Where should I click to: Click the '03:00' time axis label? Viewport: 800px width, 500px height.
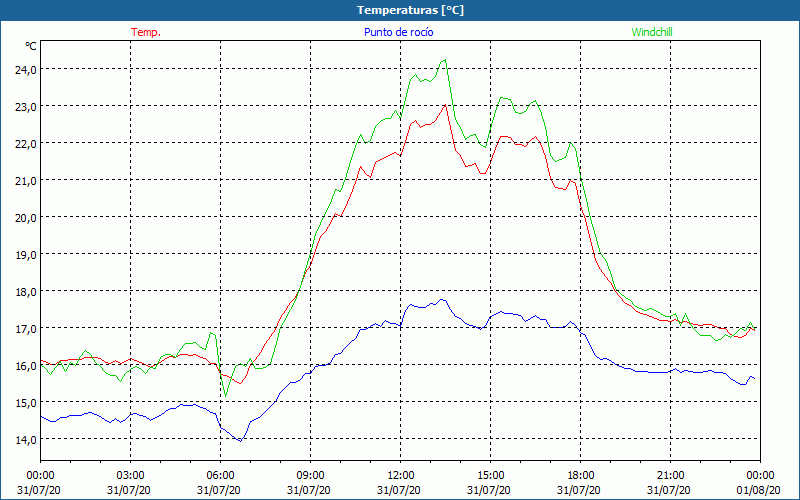[130, 476]
